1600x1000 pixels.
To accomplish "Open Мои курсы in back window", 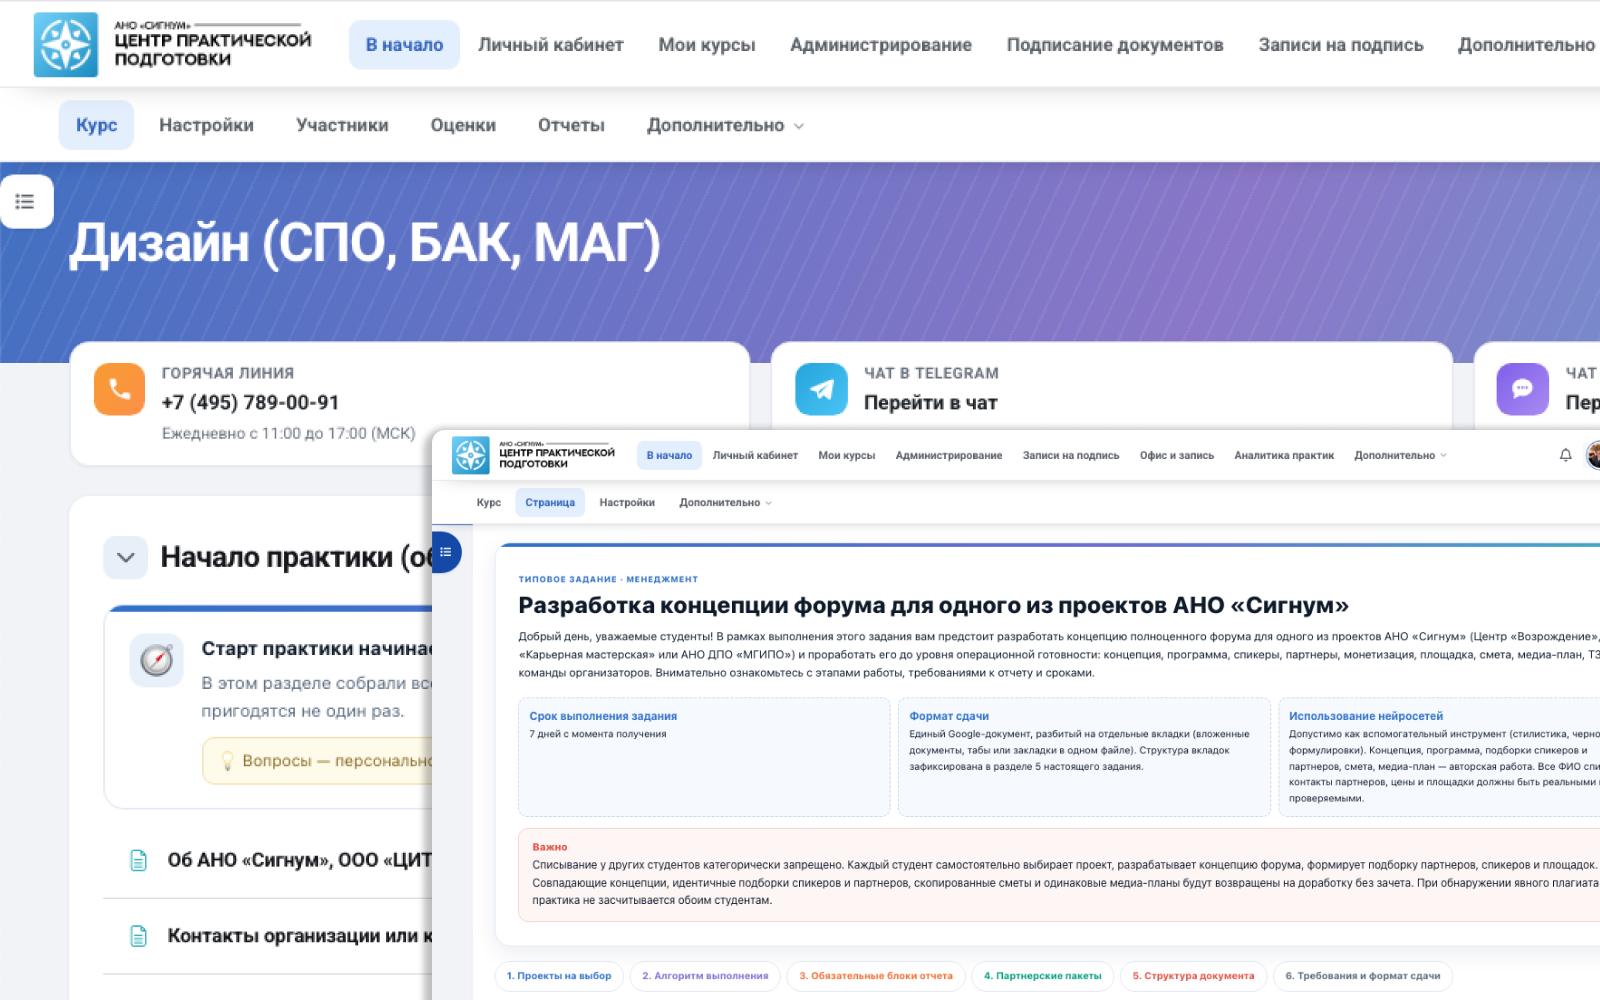I will pyautogui.click(x=706, y=45).
